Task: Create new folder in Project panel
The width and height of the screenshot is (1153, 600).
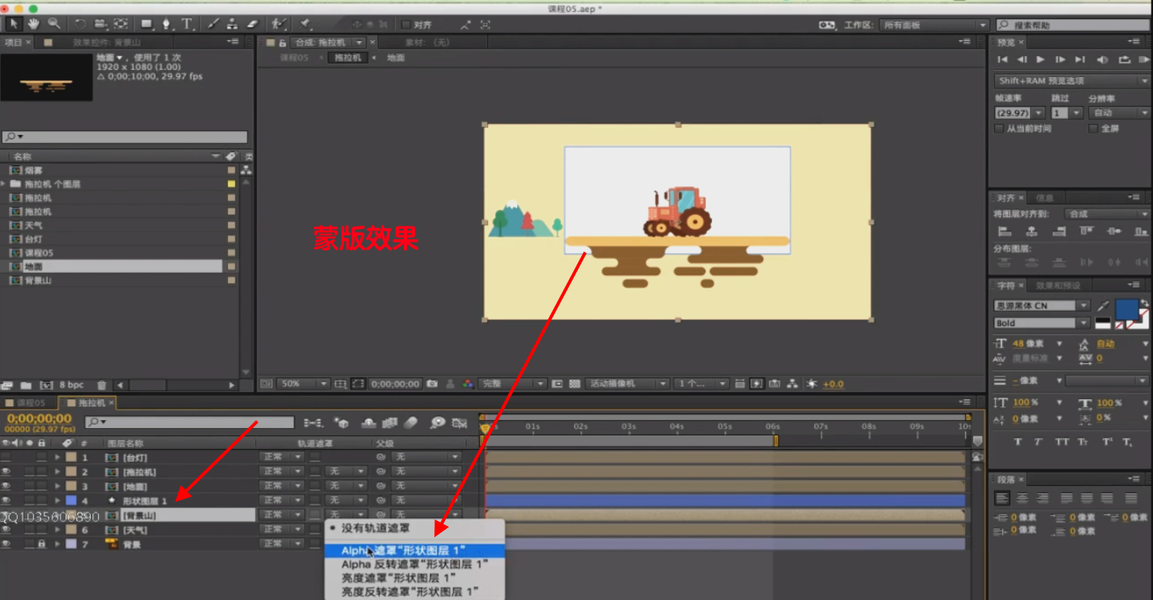Action: tap(26, 385)
